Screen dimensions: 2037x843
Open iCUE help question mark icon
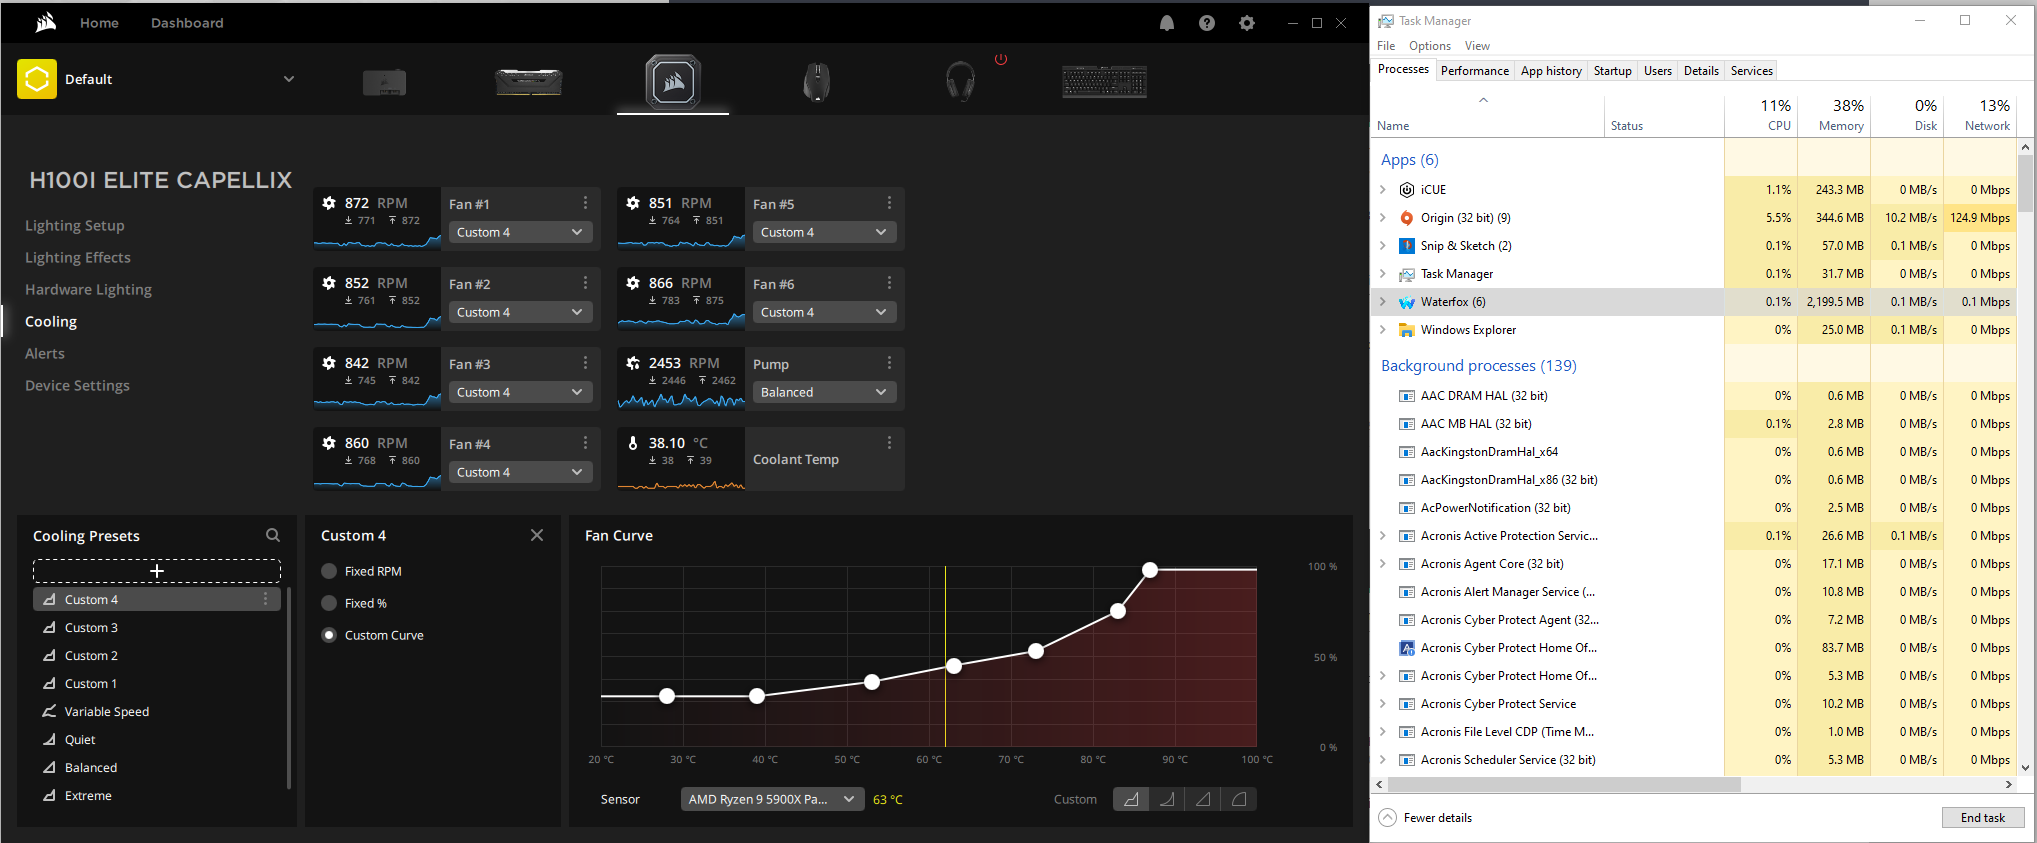pyautogui.click(x=1207, y=23)
